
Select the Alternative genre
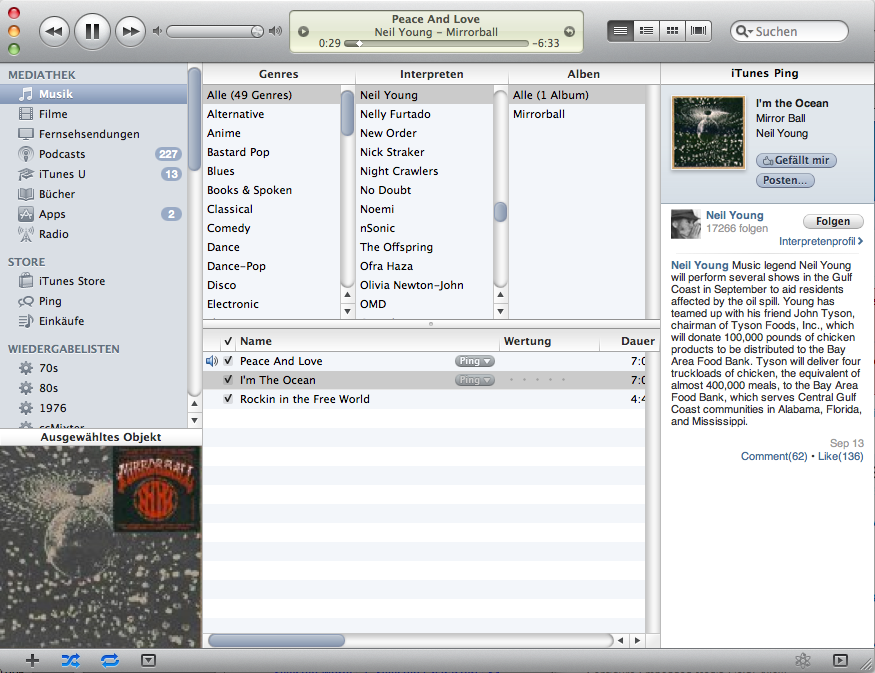coord(272,114)
